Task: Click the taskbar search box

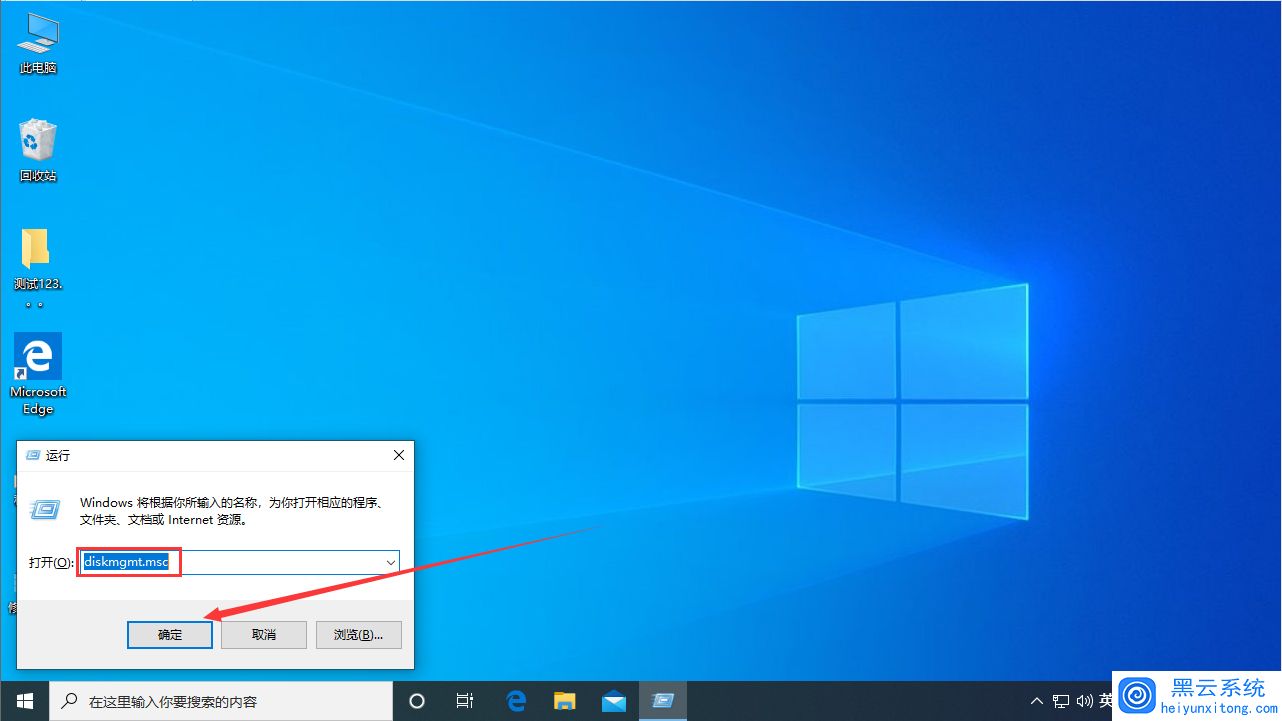Action: click(x=220, y=701)
